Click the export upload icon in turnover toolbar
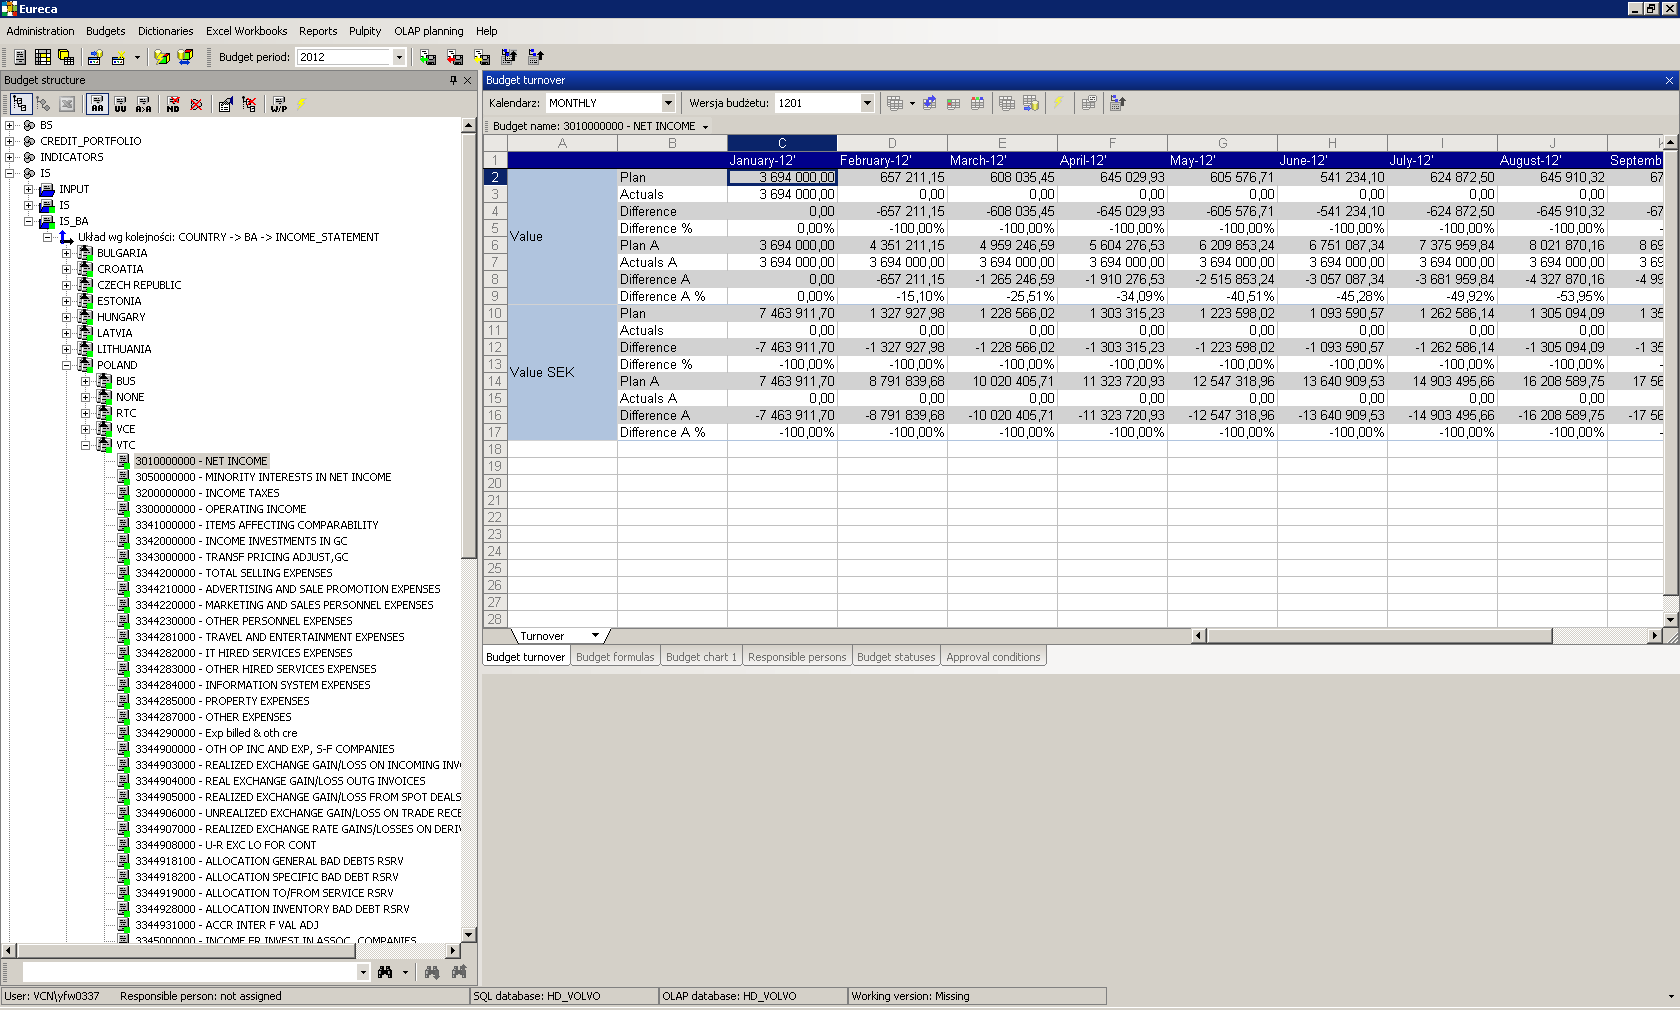The height and width of the screenshot is (1010, 1680). tap(1118, 103)
